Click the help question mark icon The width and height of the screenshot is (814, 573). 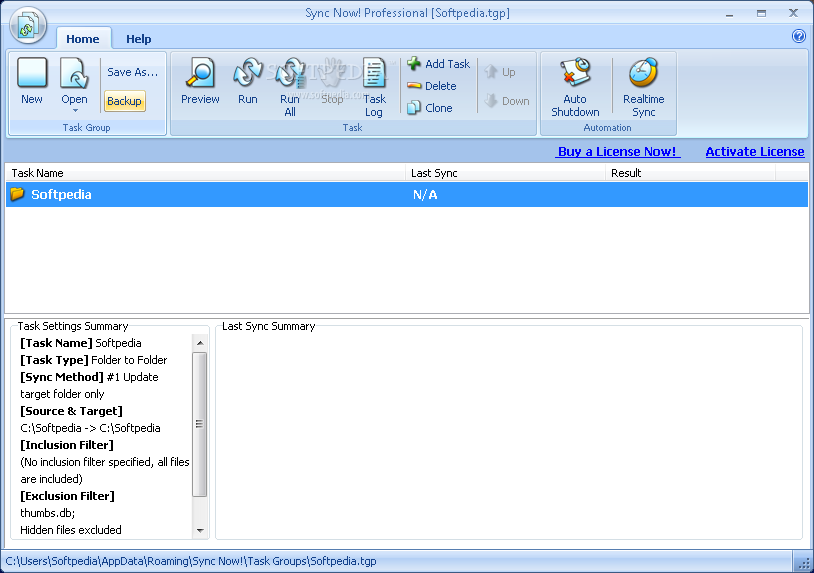point(798,36)
